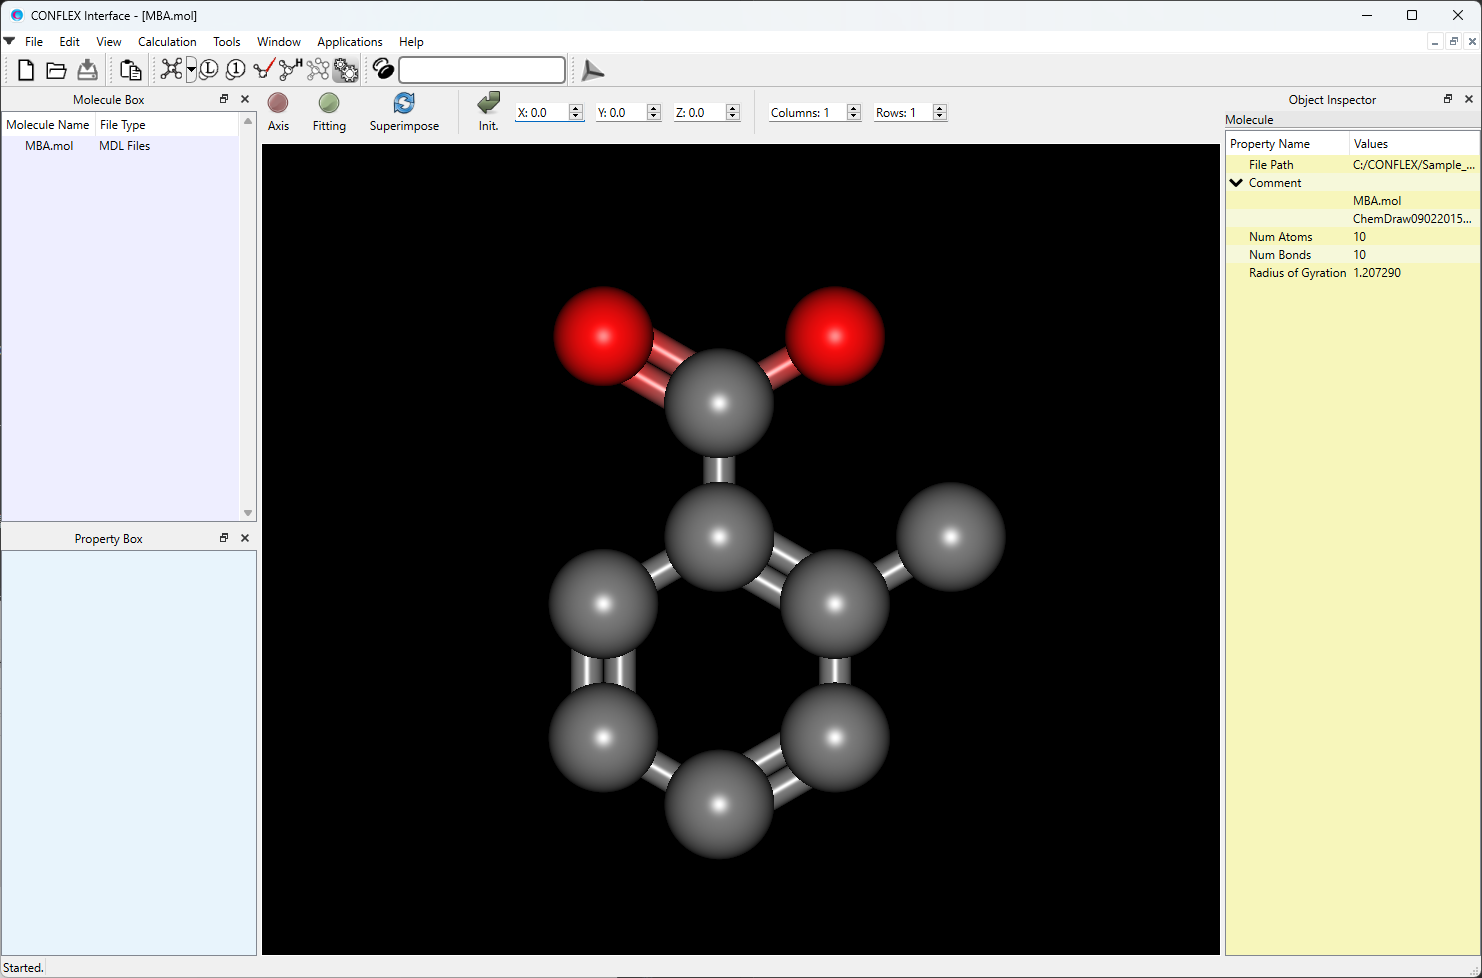Click the add hydrogens molecule icon
1482x978 pixels.
(290, 69)
